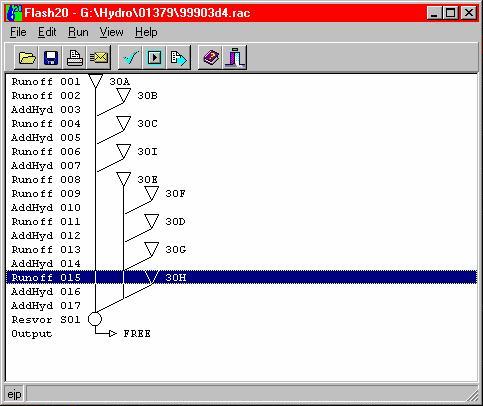483x406 pixels.
Task: Save file using the floppy disk icon
Action: click(51, 58)
